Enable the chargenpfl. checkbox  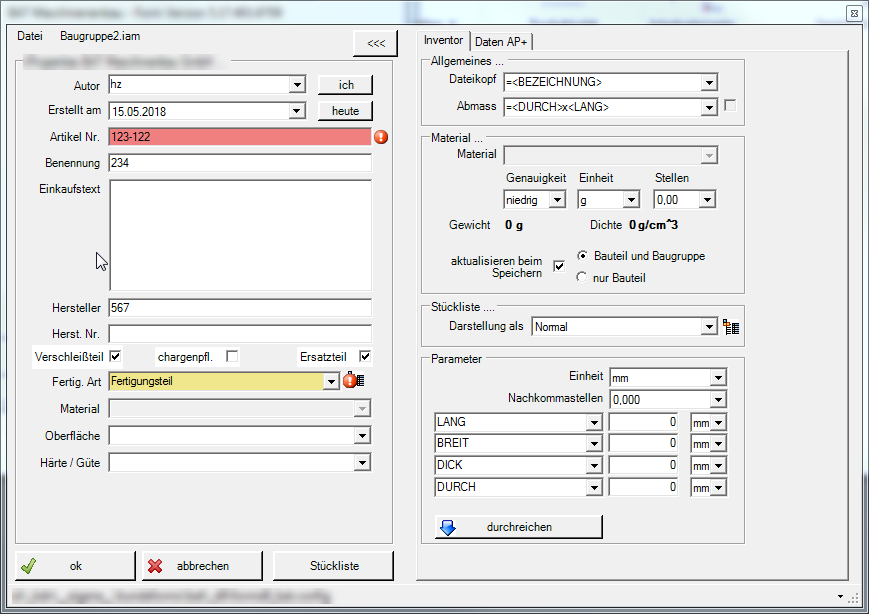(x=232, y=356)
